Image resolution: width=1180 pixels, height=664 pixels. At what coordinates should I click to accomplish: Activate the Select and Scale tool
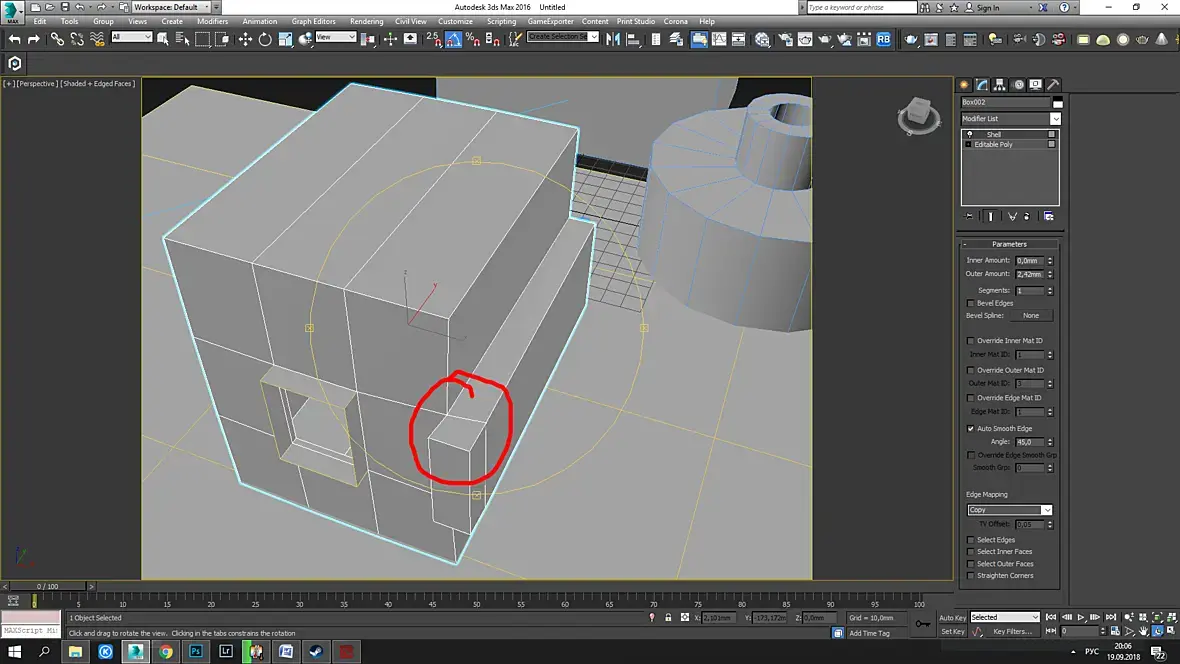click(285, 39)
